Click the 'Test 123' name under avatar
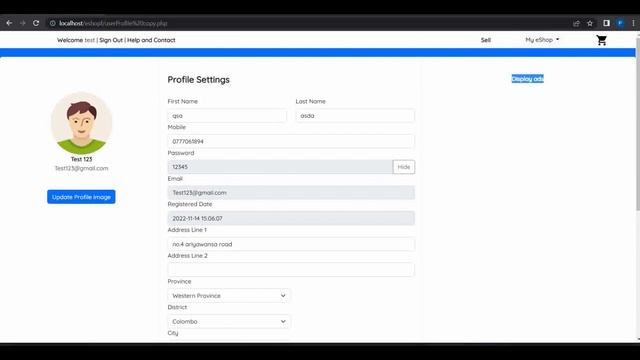 click(x=81, y=159)
